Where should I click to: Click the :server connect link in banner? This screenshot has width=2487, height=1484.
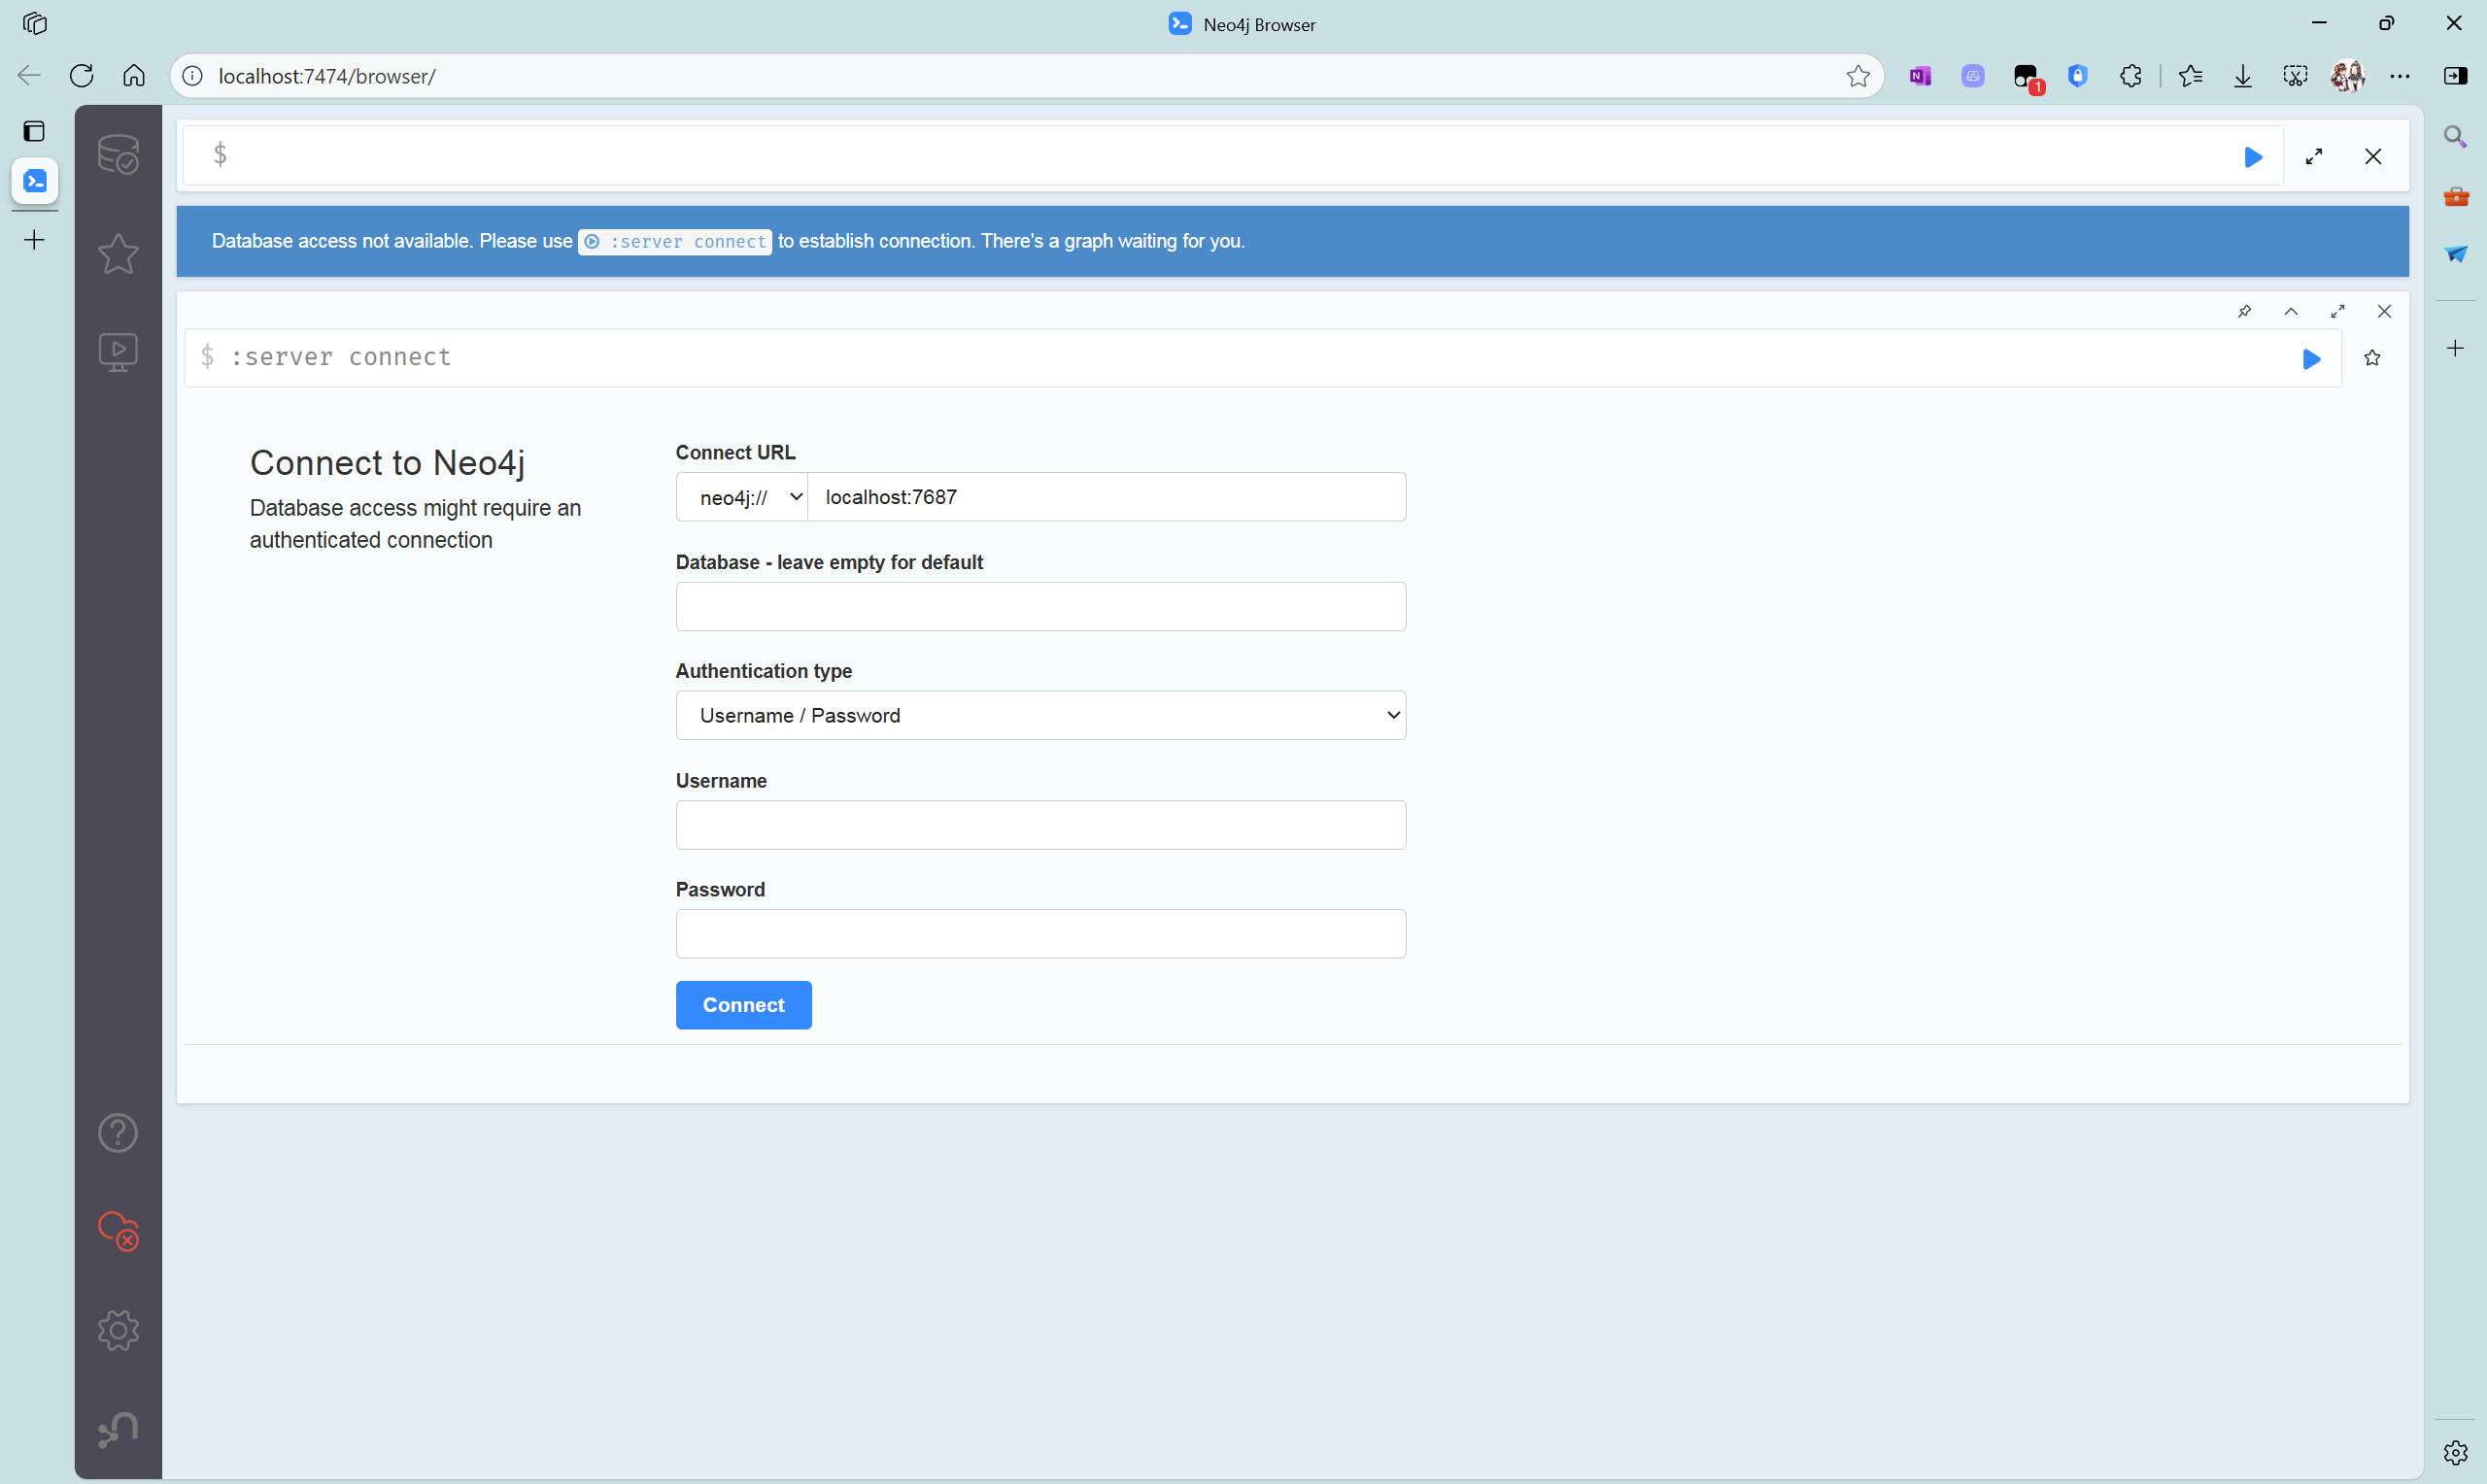[675, 242]
